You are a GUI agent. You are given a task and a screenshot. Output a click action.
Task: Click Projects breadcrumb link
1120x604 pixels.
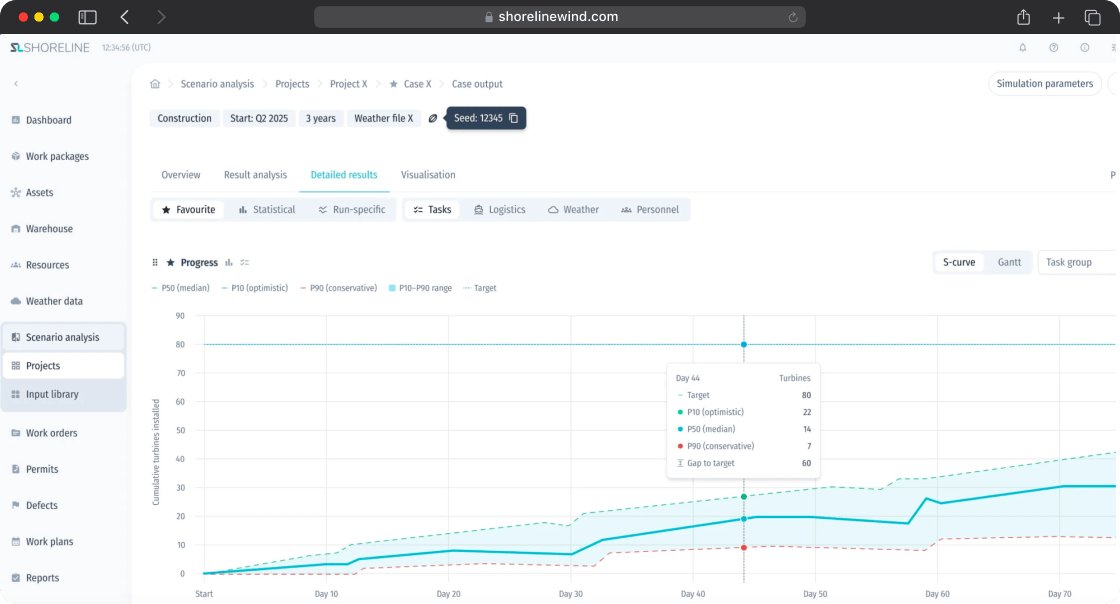292,84
